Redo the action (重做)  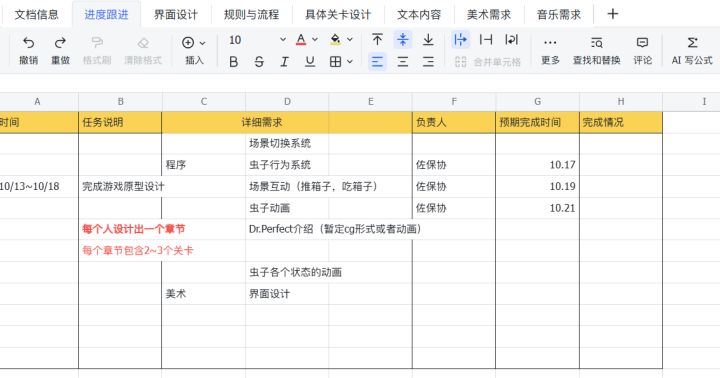pyautogui.click(x=60, y=50)
